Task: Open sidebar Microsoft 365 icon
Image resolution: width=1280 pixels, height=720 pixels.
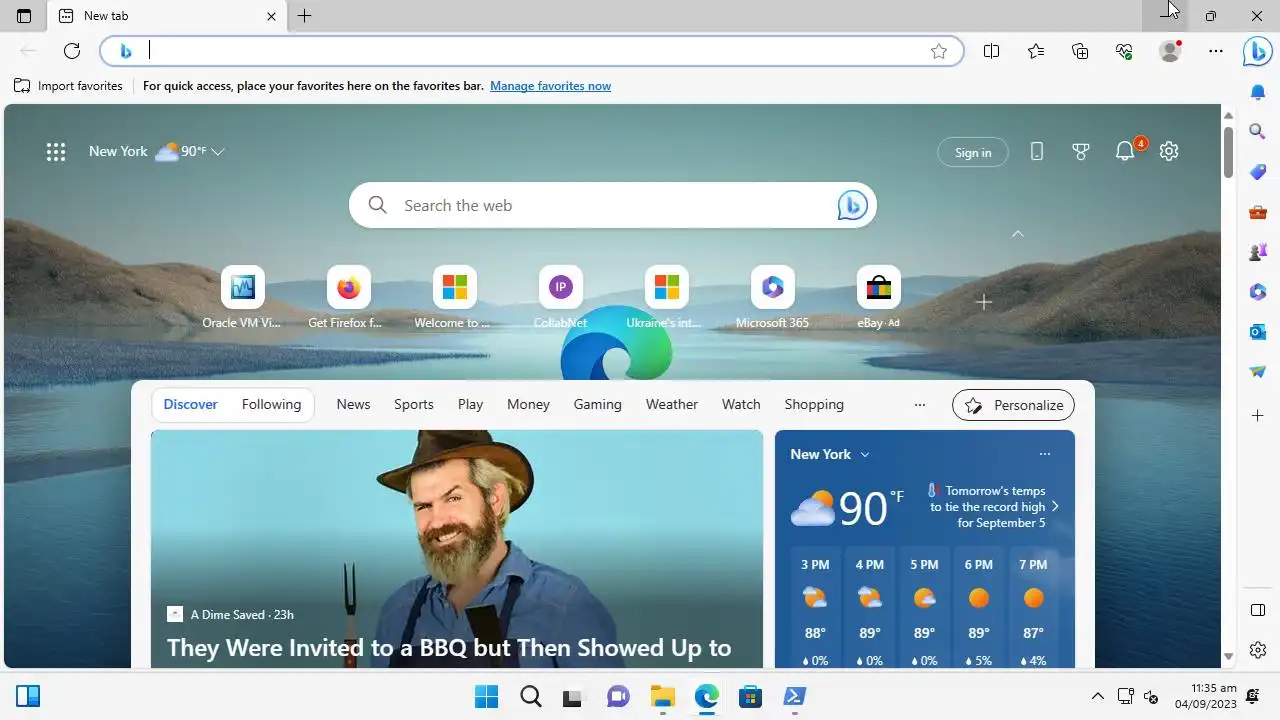Action: (1258, 292)
